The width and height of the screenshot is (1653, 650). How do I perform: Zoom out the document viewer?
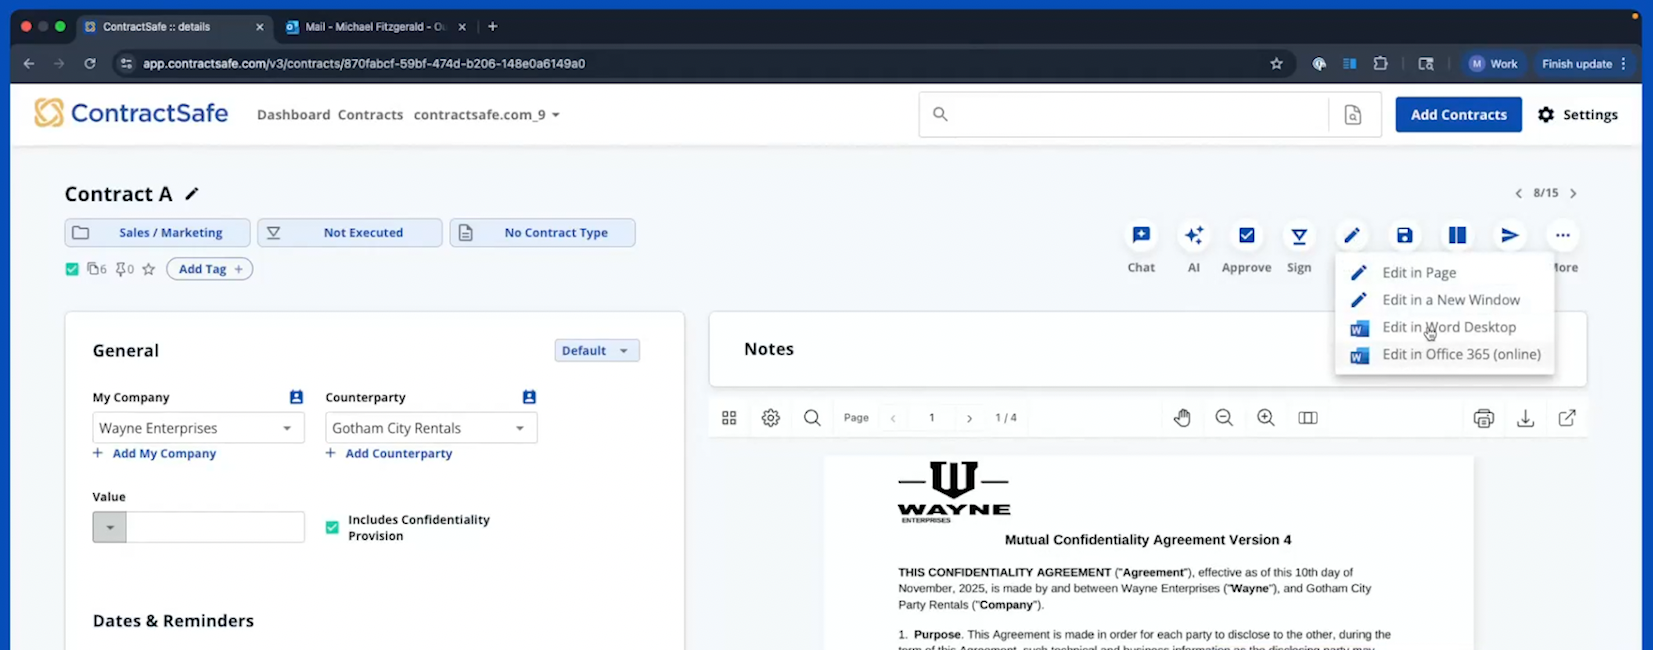[1224, 418]
